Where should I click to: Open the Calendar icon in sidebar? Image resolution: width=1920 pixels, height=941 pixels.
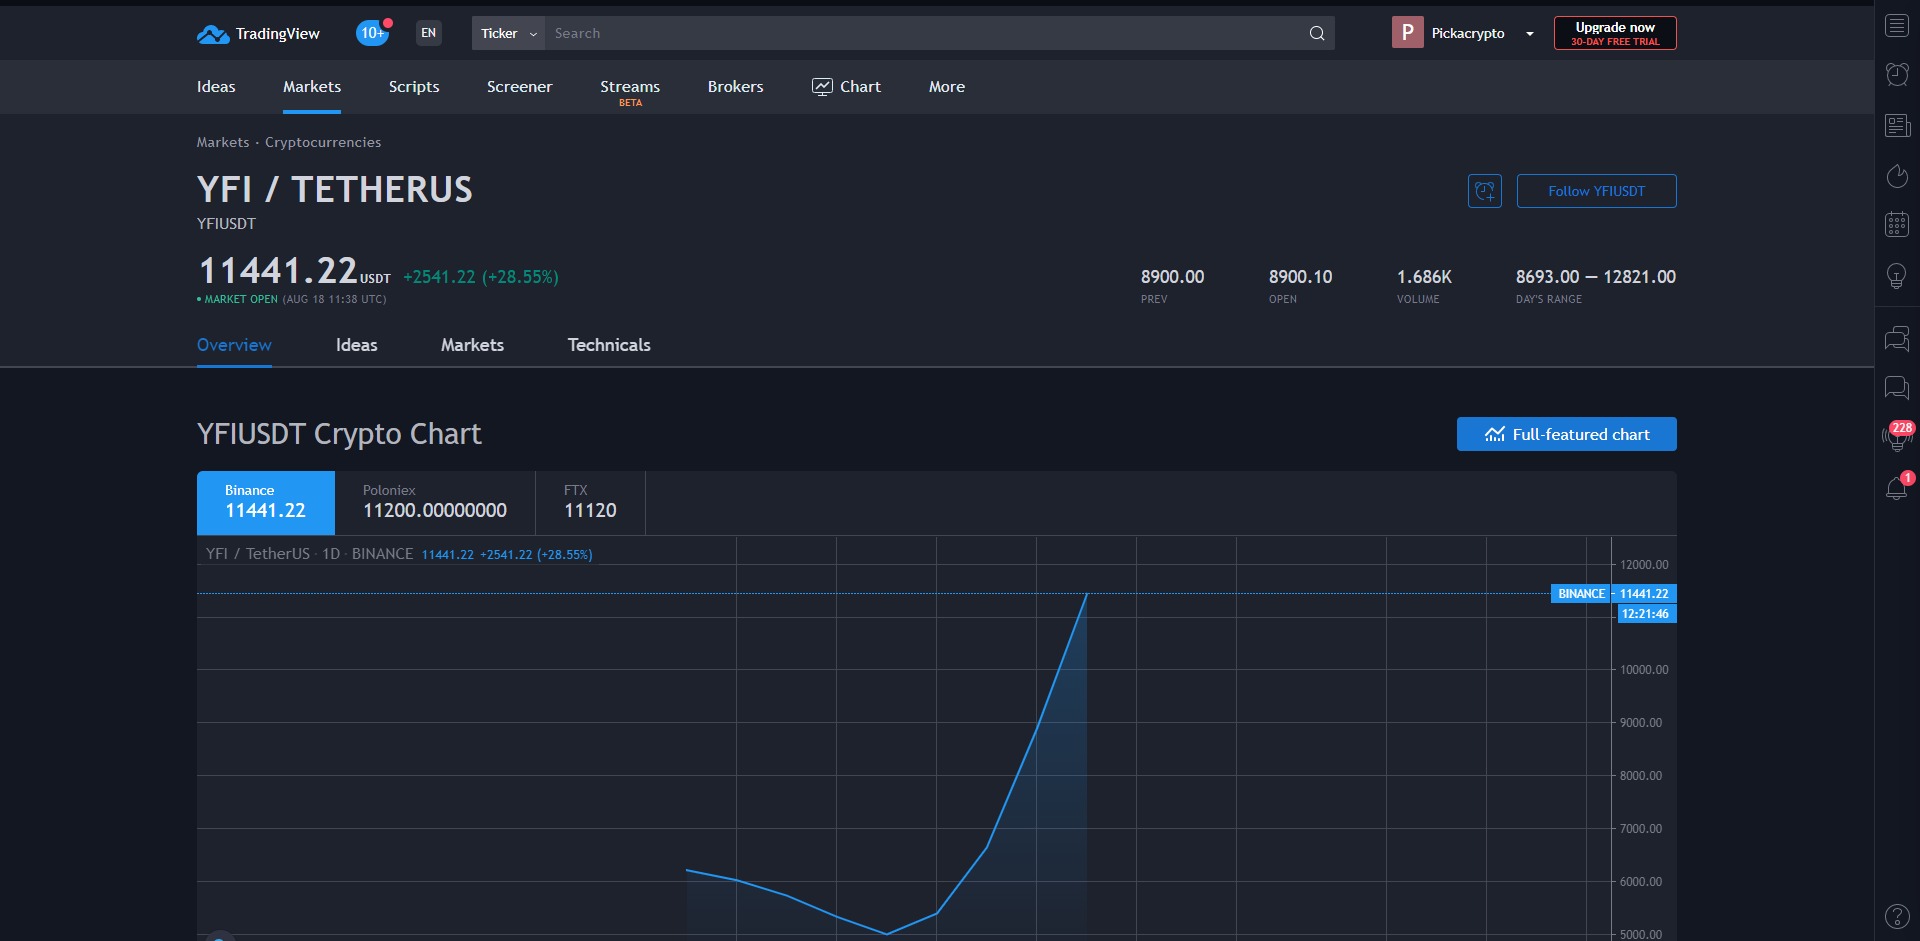click(x=1897, y=225)
